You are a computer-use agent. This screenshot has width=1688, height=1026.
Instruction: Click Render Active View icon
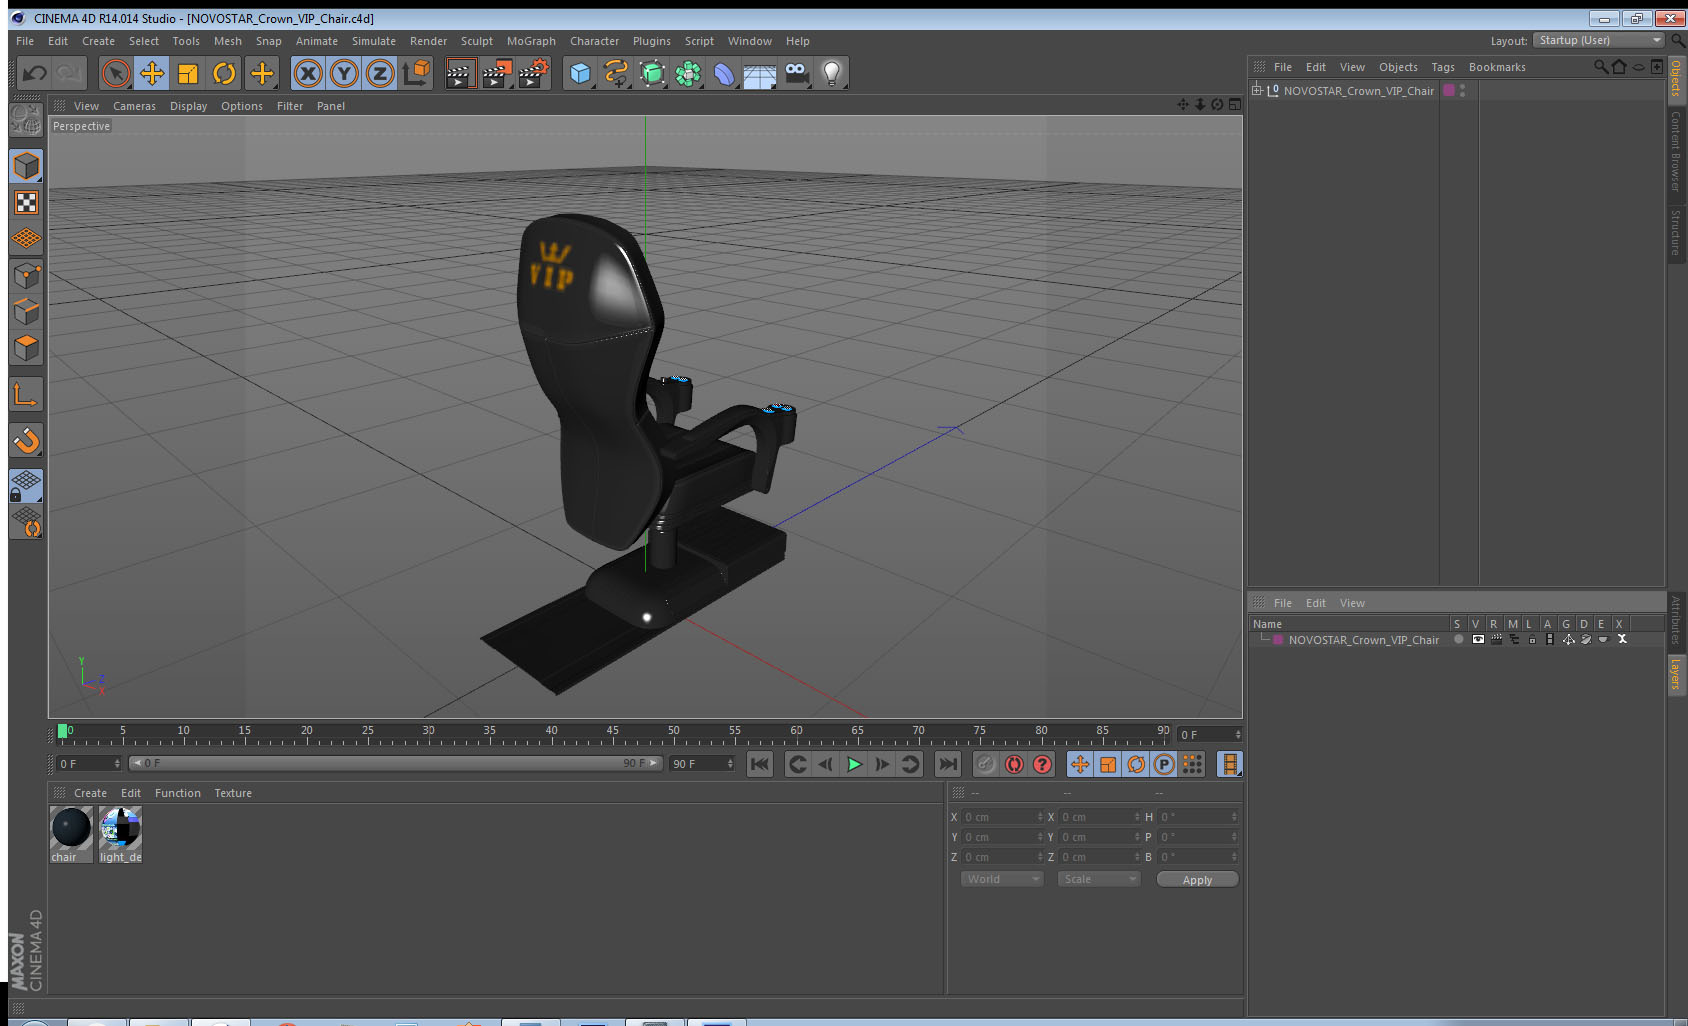click(460, 73)
